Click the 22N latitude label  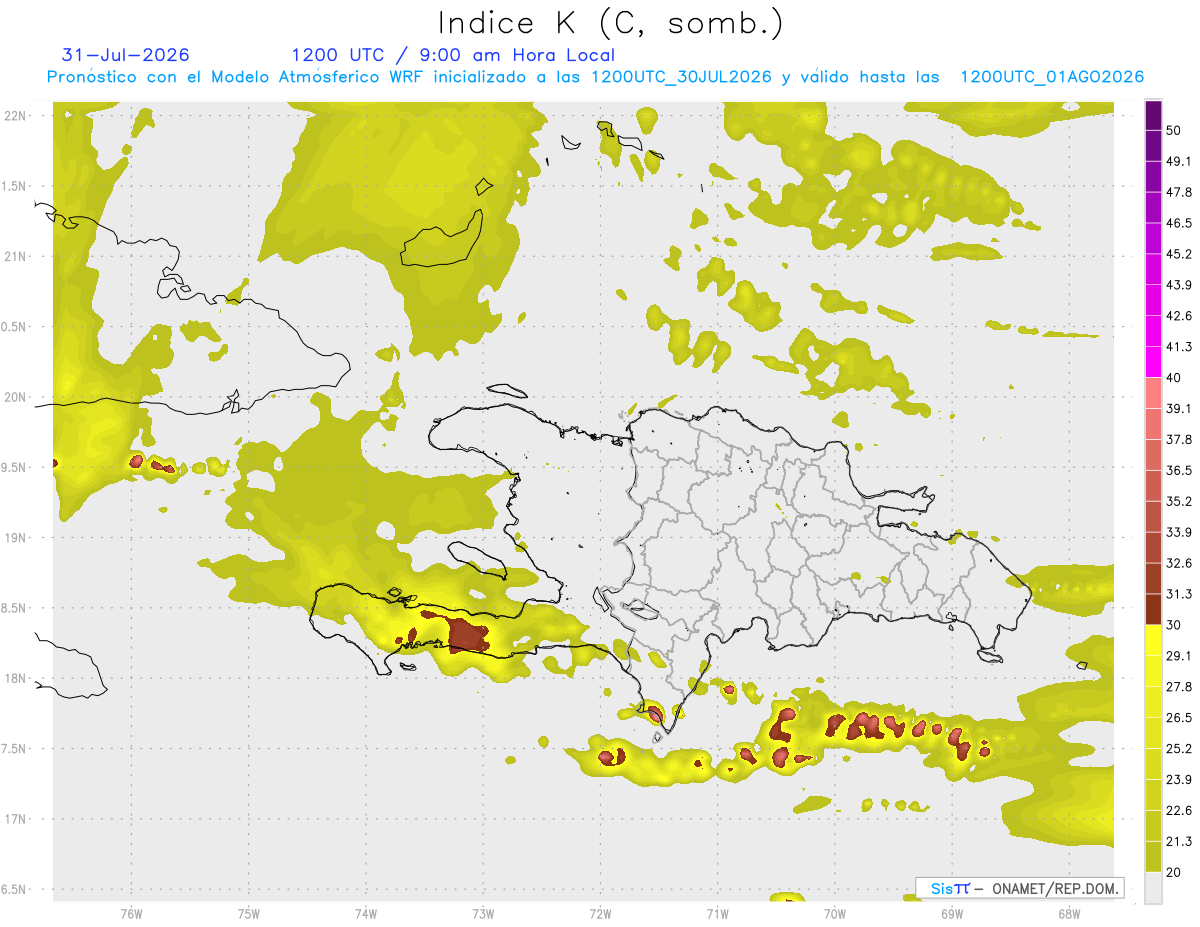[15, 116]
